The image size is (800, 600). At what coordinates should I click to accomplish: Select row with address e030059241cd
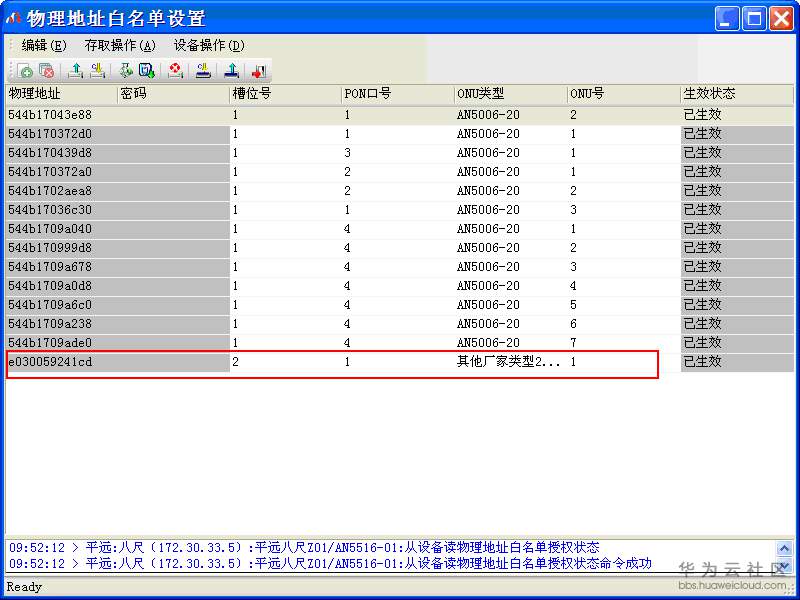point(400,362)
